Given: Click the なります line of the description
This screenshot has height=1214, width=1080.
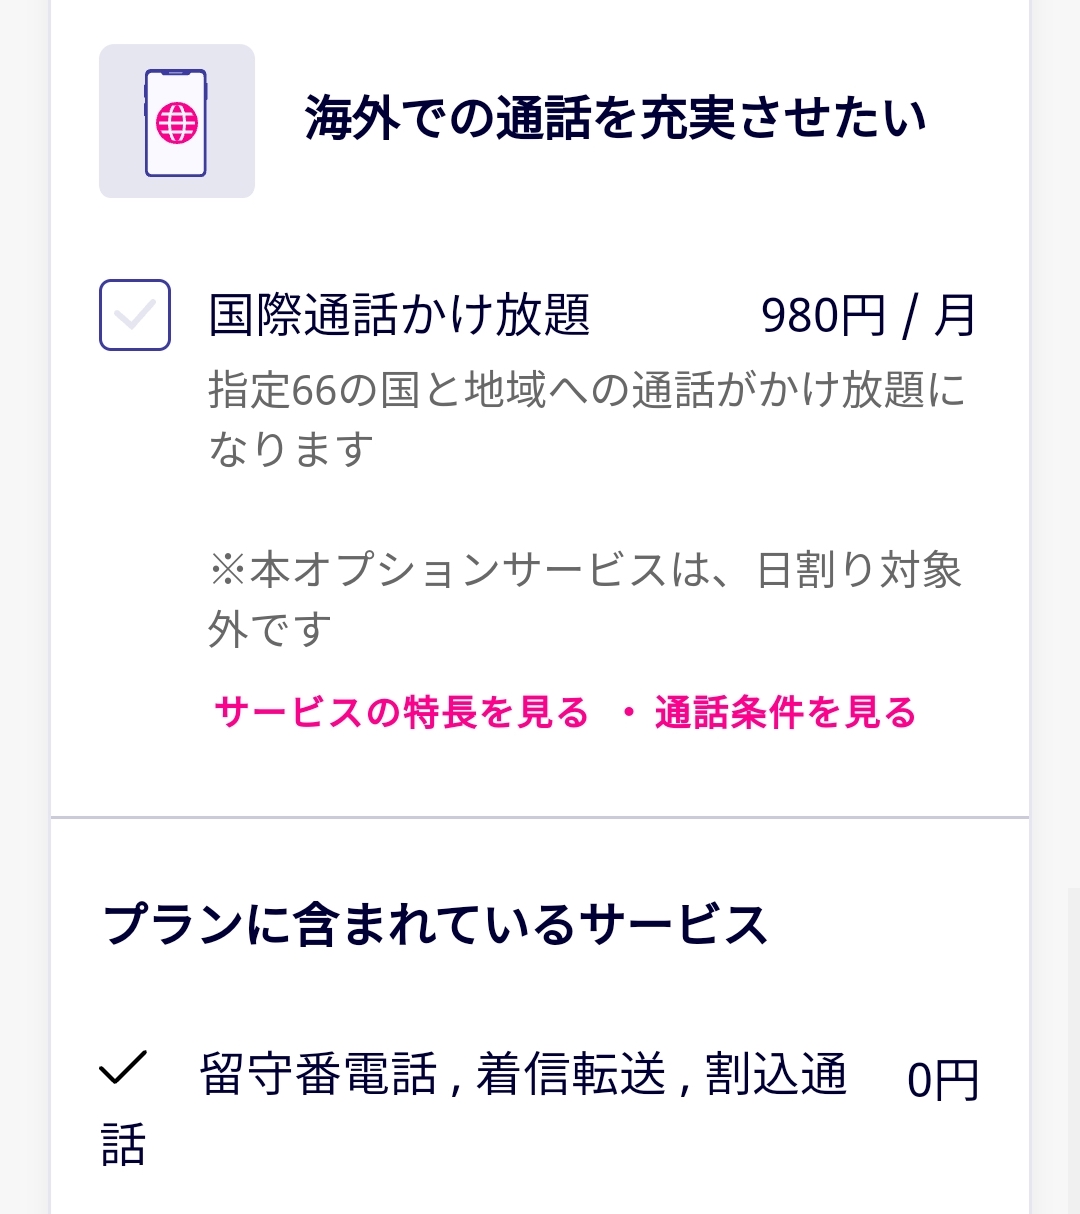Looking at the screenshot, I should (291, 450).
